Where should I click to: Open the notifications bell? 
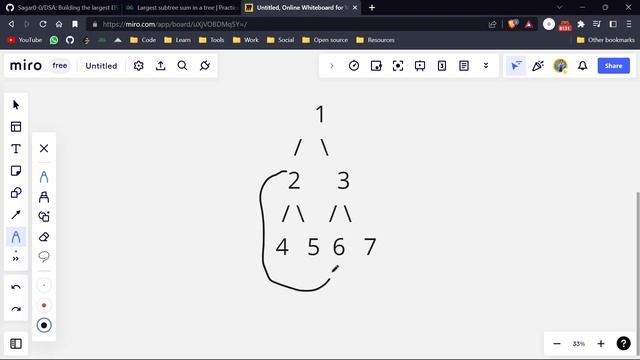[582, 66]
